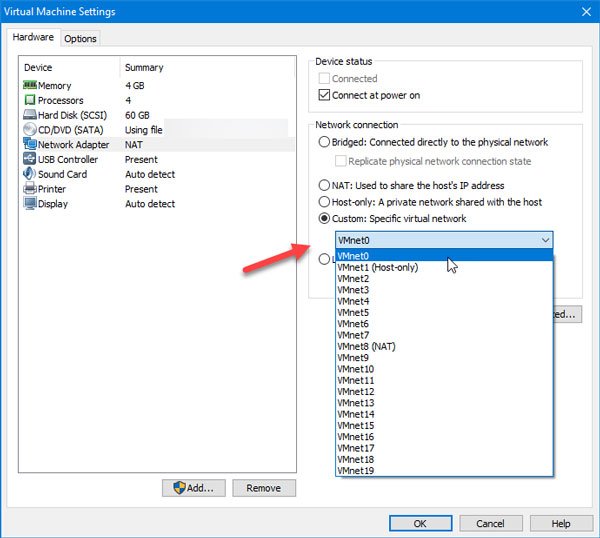The height and width of the screenshot is (538, 600).
Task: Select VMnet4 from the list
Action: pyautogui.click(x=444, y=301)
